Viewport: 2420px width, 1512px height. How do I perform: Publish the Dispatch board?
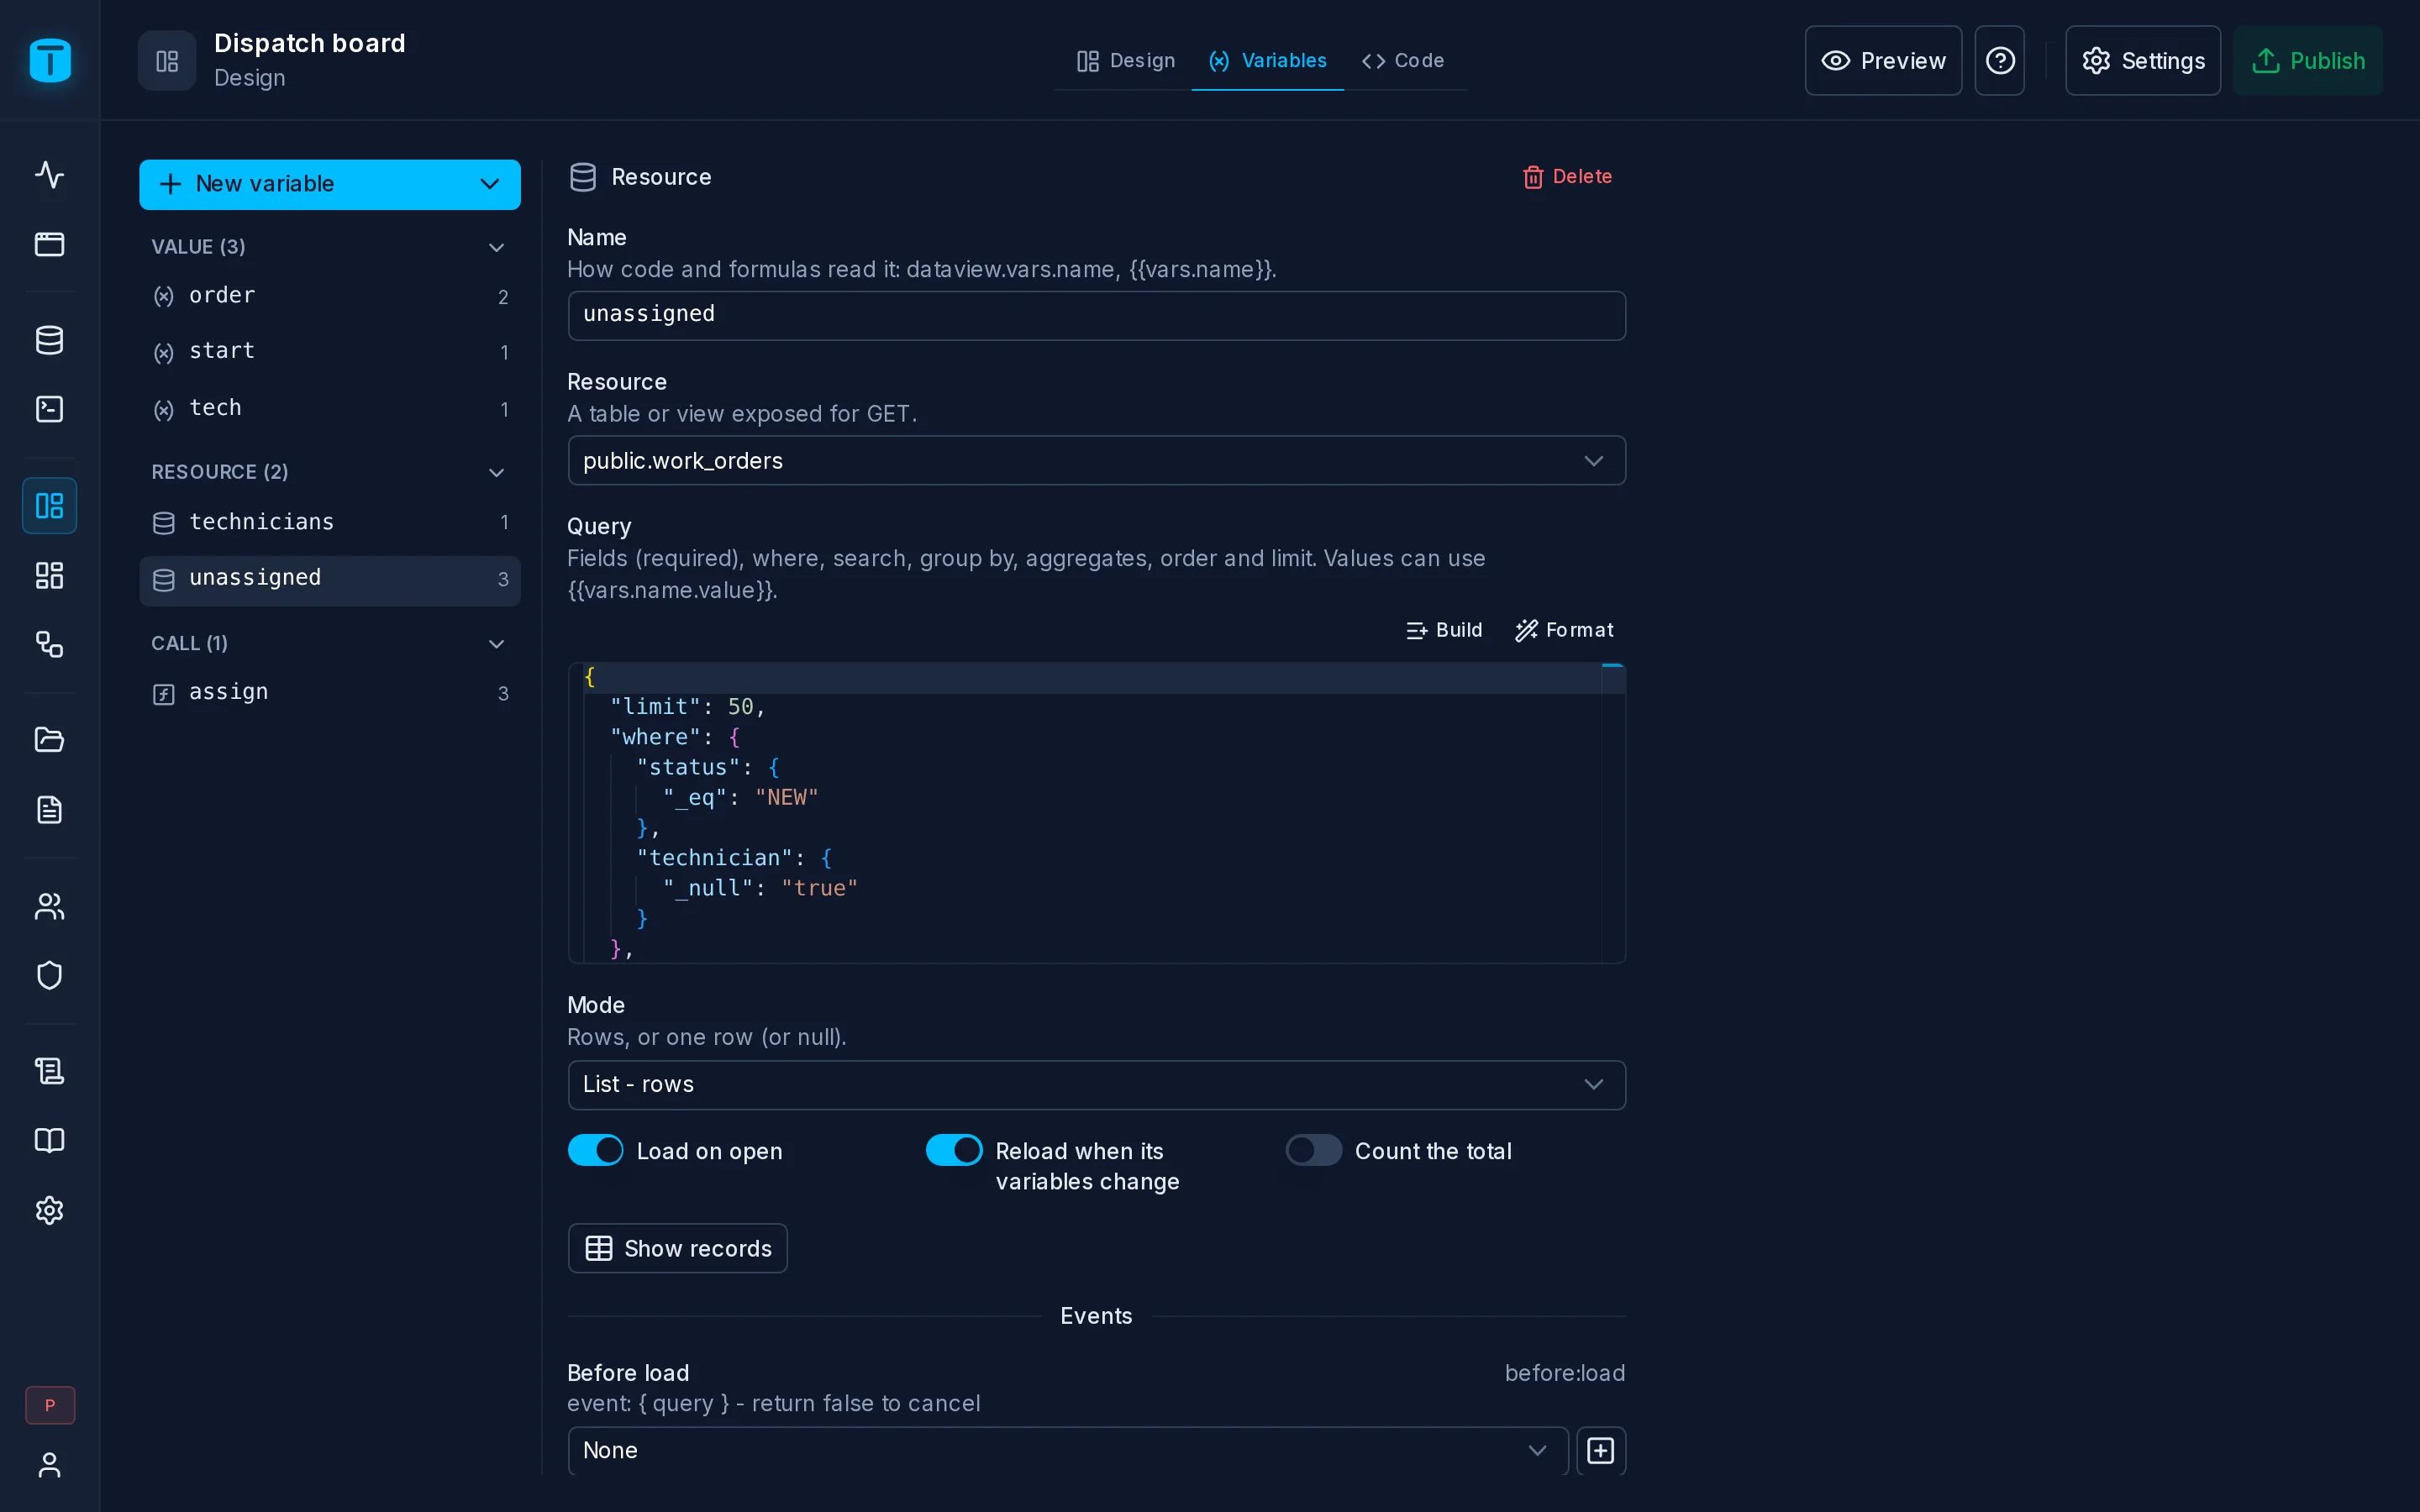coord(2307,61)
